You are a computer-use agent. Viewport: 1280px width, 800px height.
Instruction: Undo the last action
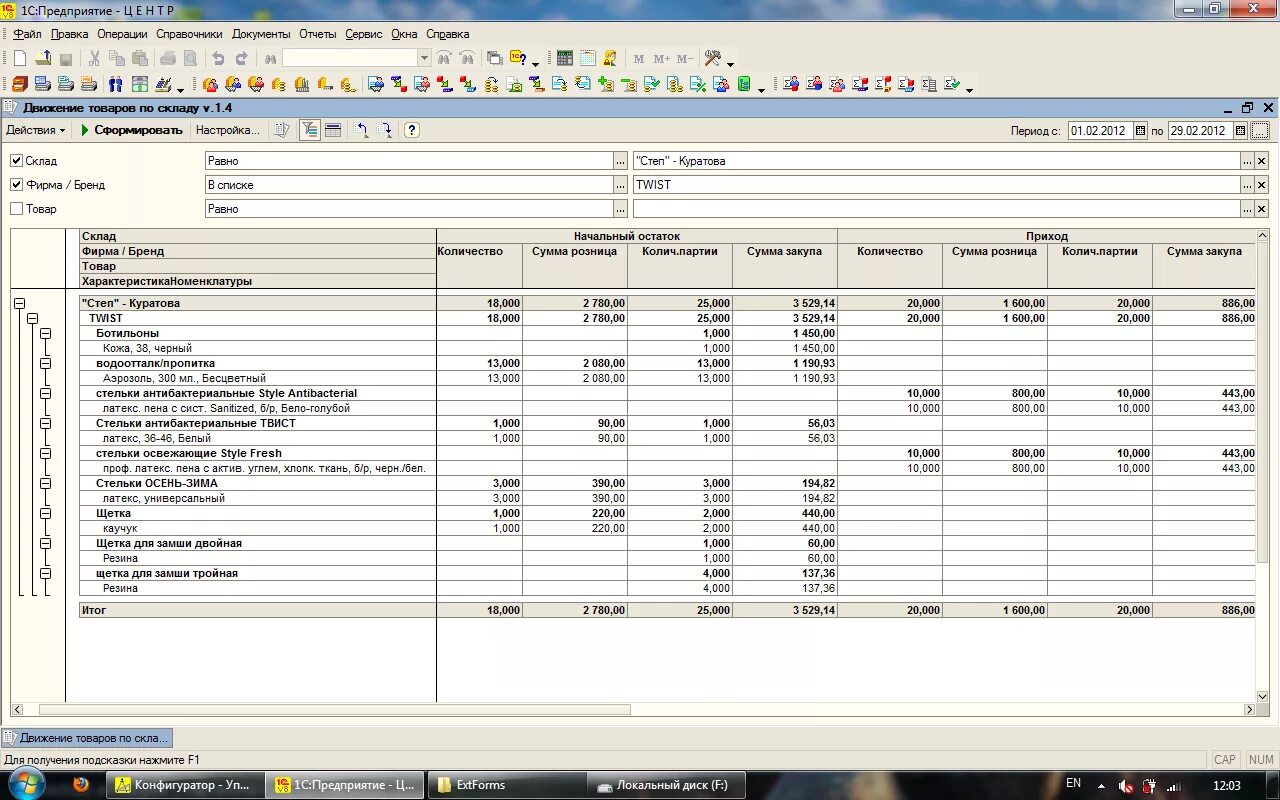[218, 59]
